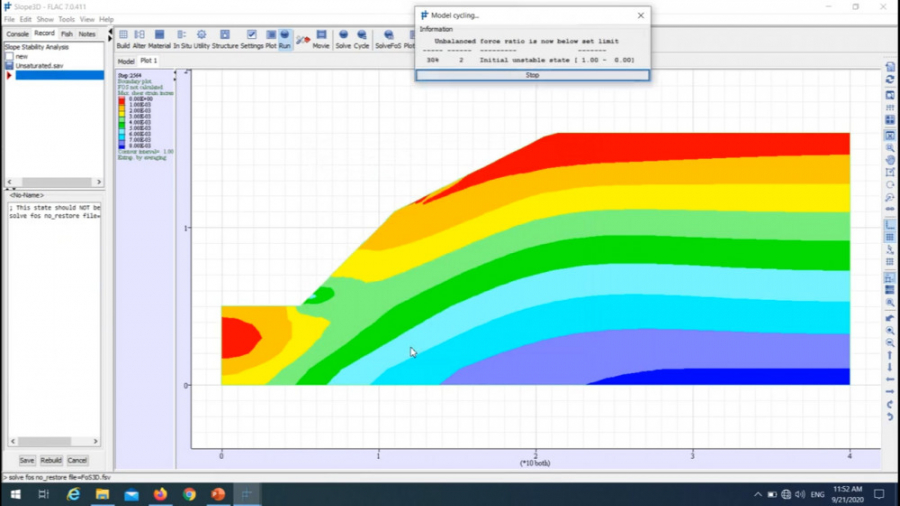Click the Rebuild button
Screen dimensions: 900x506
51,460
